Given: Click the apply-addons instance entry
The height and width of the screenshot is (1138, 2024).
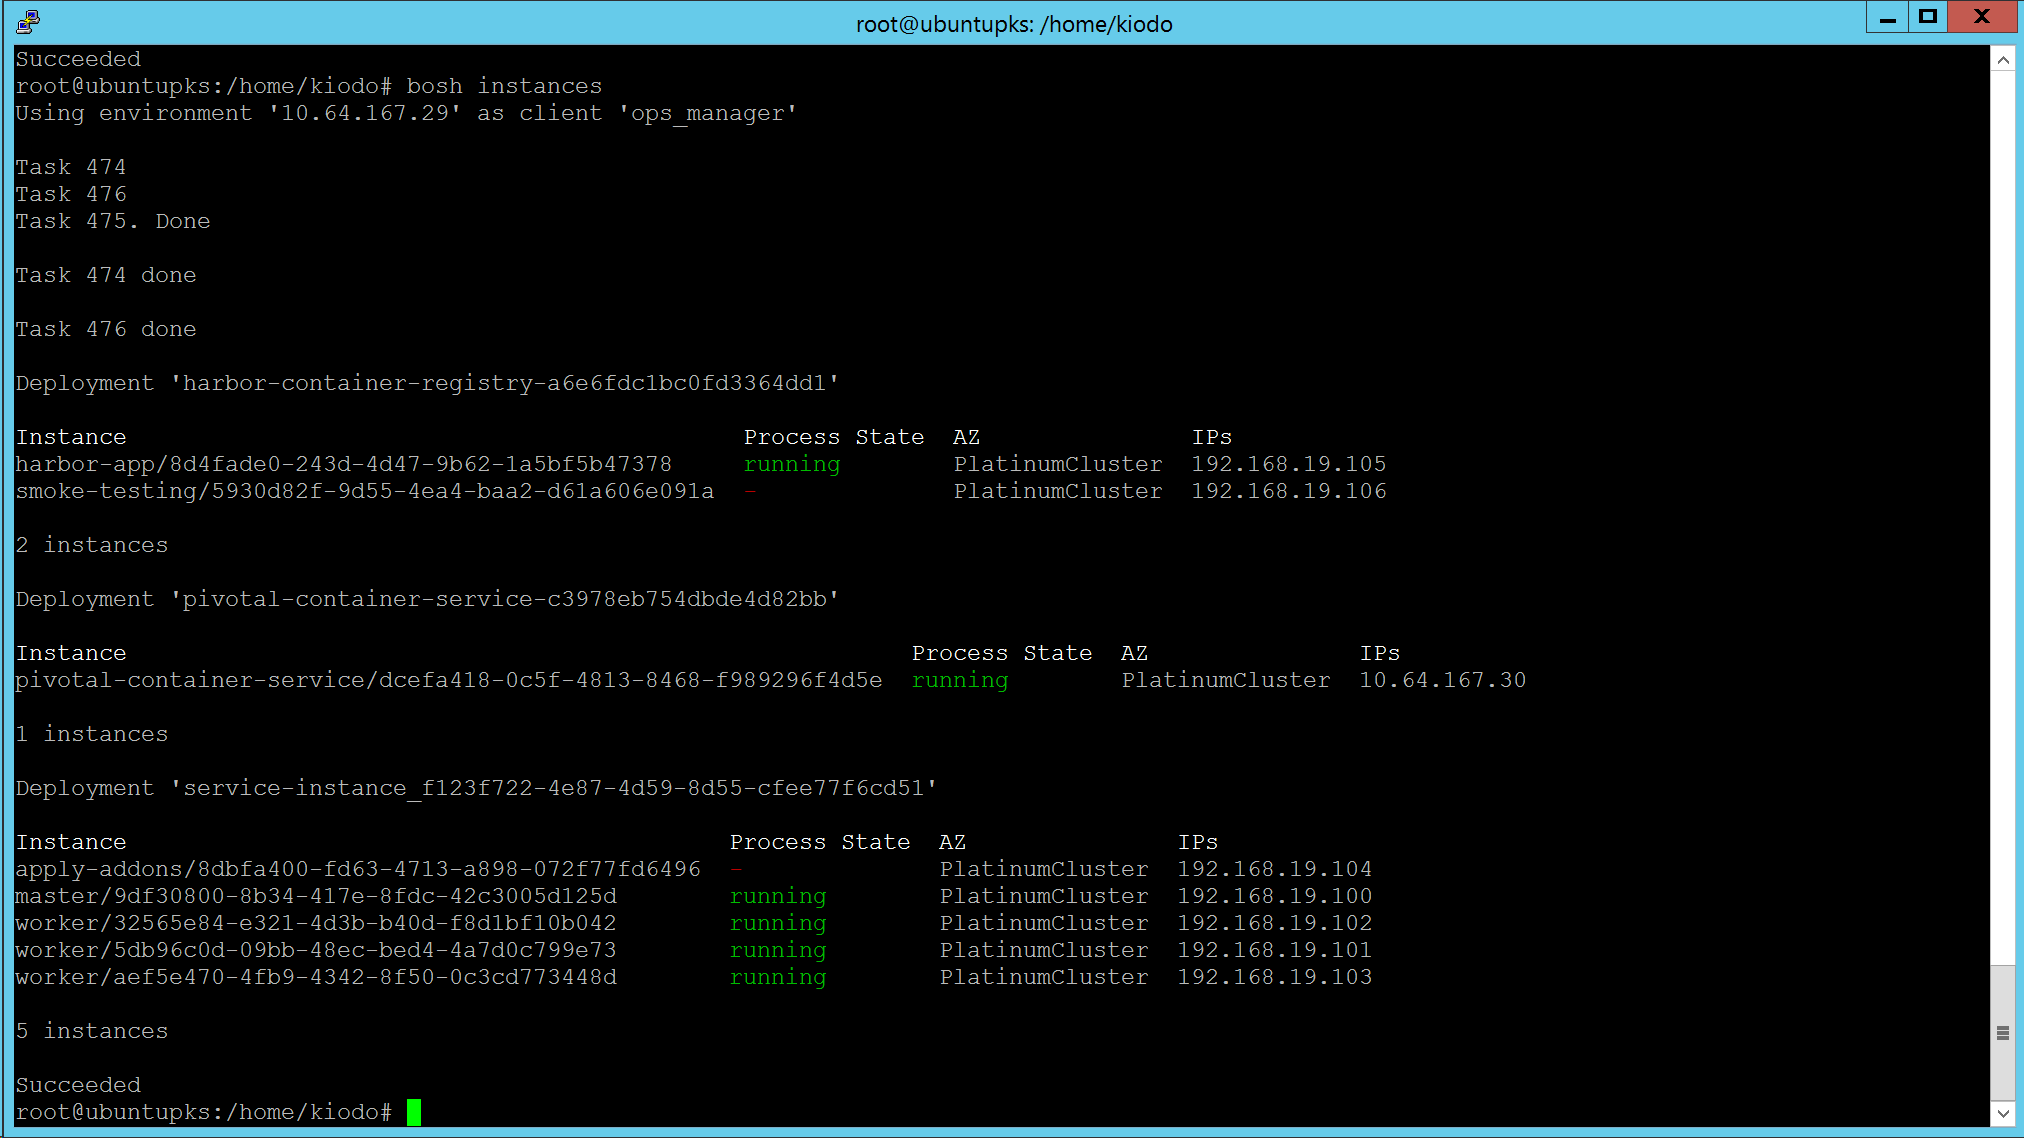Looking at the screenshot, I should click(x=357, y=869).
